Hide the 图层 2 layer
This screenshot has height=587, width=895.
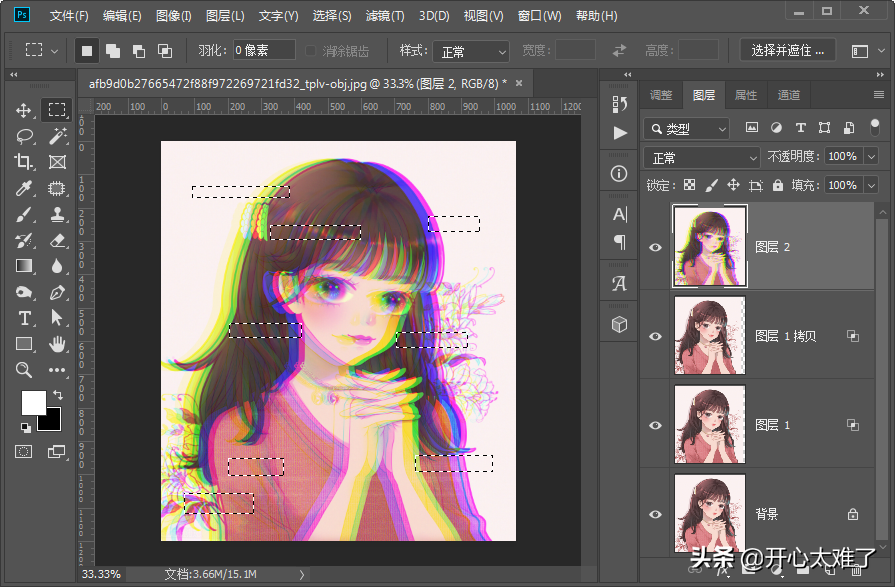[656, 247]
